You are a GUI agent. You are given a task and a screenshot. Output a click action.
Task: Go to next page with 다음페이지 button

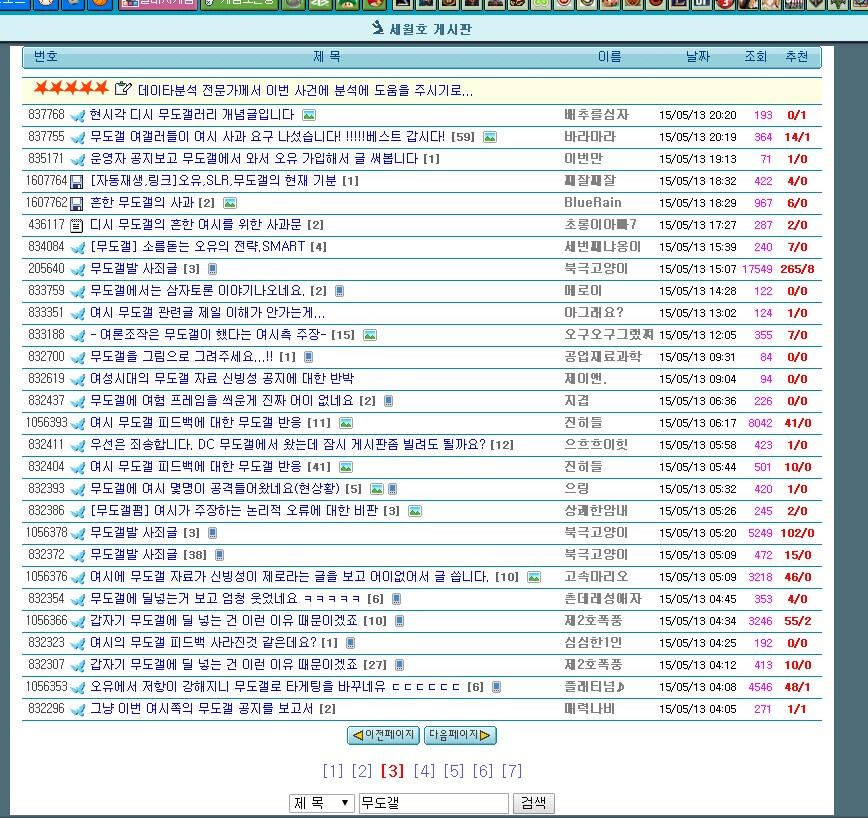point(460,735)
